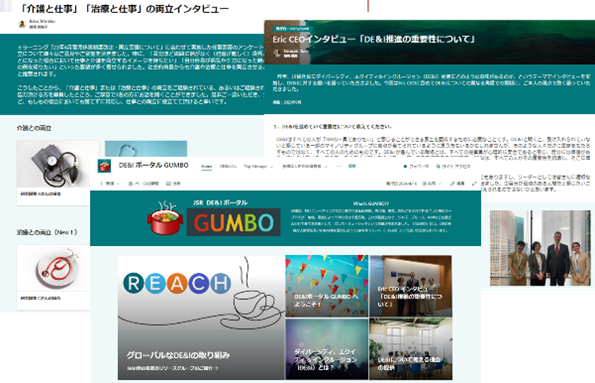Image resolution: width=595 pixels, height=383 pixels.
Task: Open 分析 in the command bar
Action: tap(173, 183)
